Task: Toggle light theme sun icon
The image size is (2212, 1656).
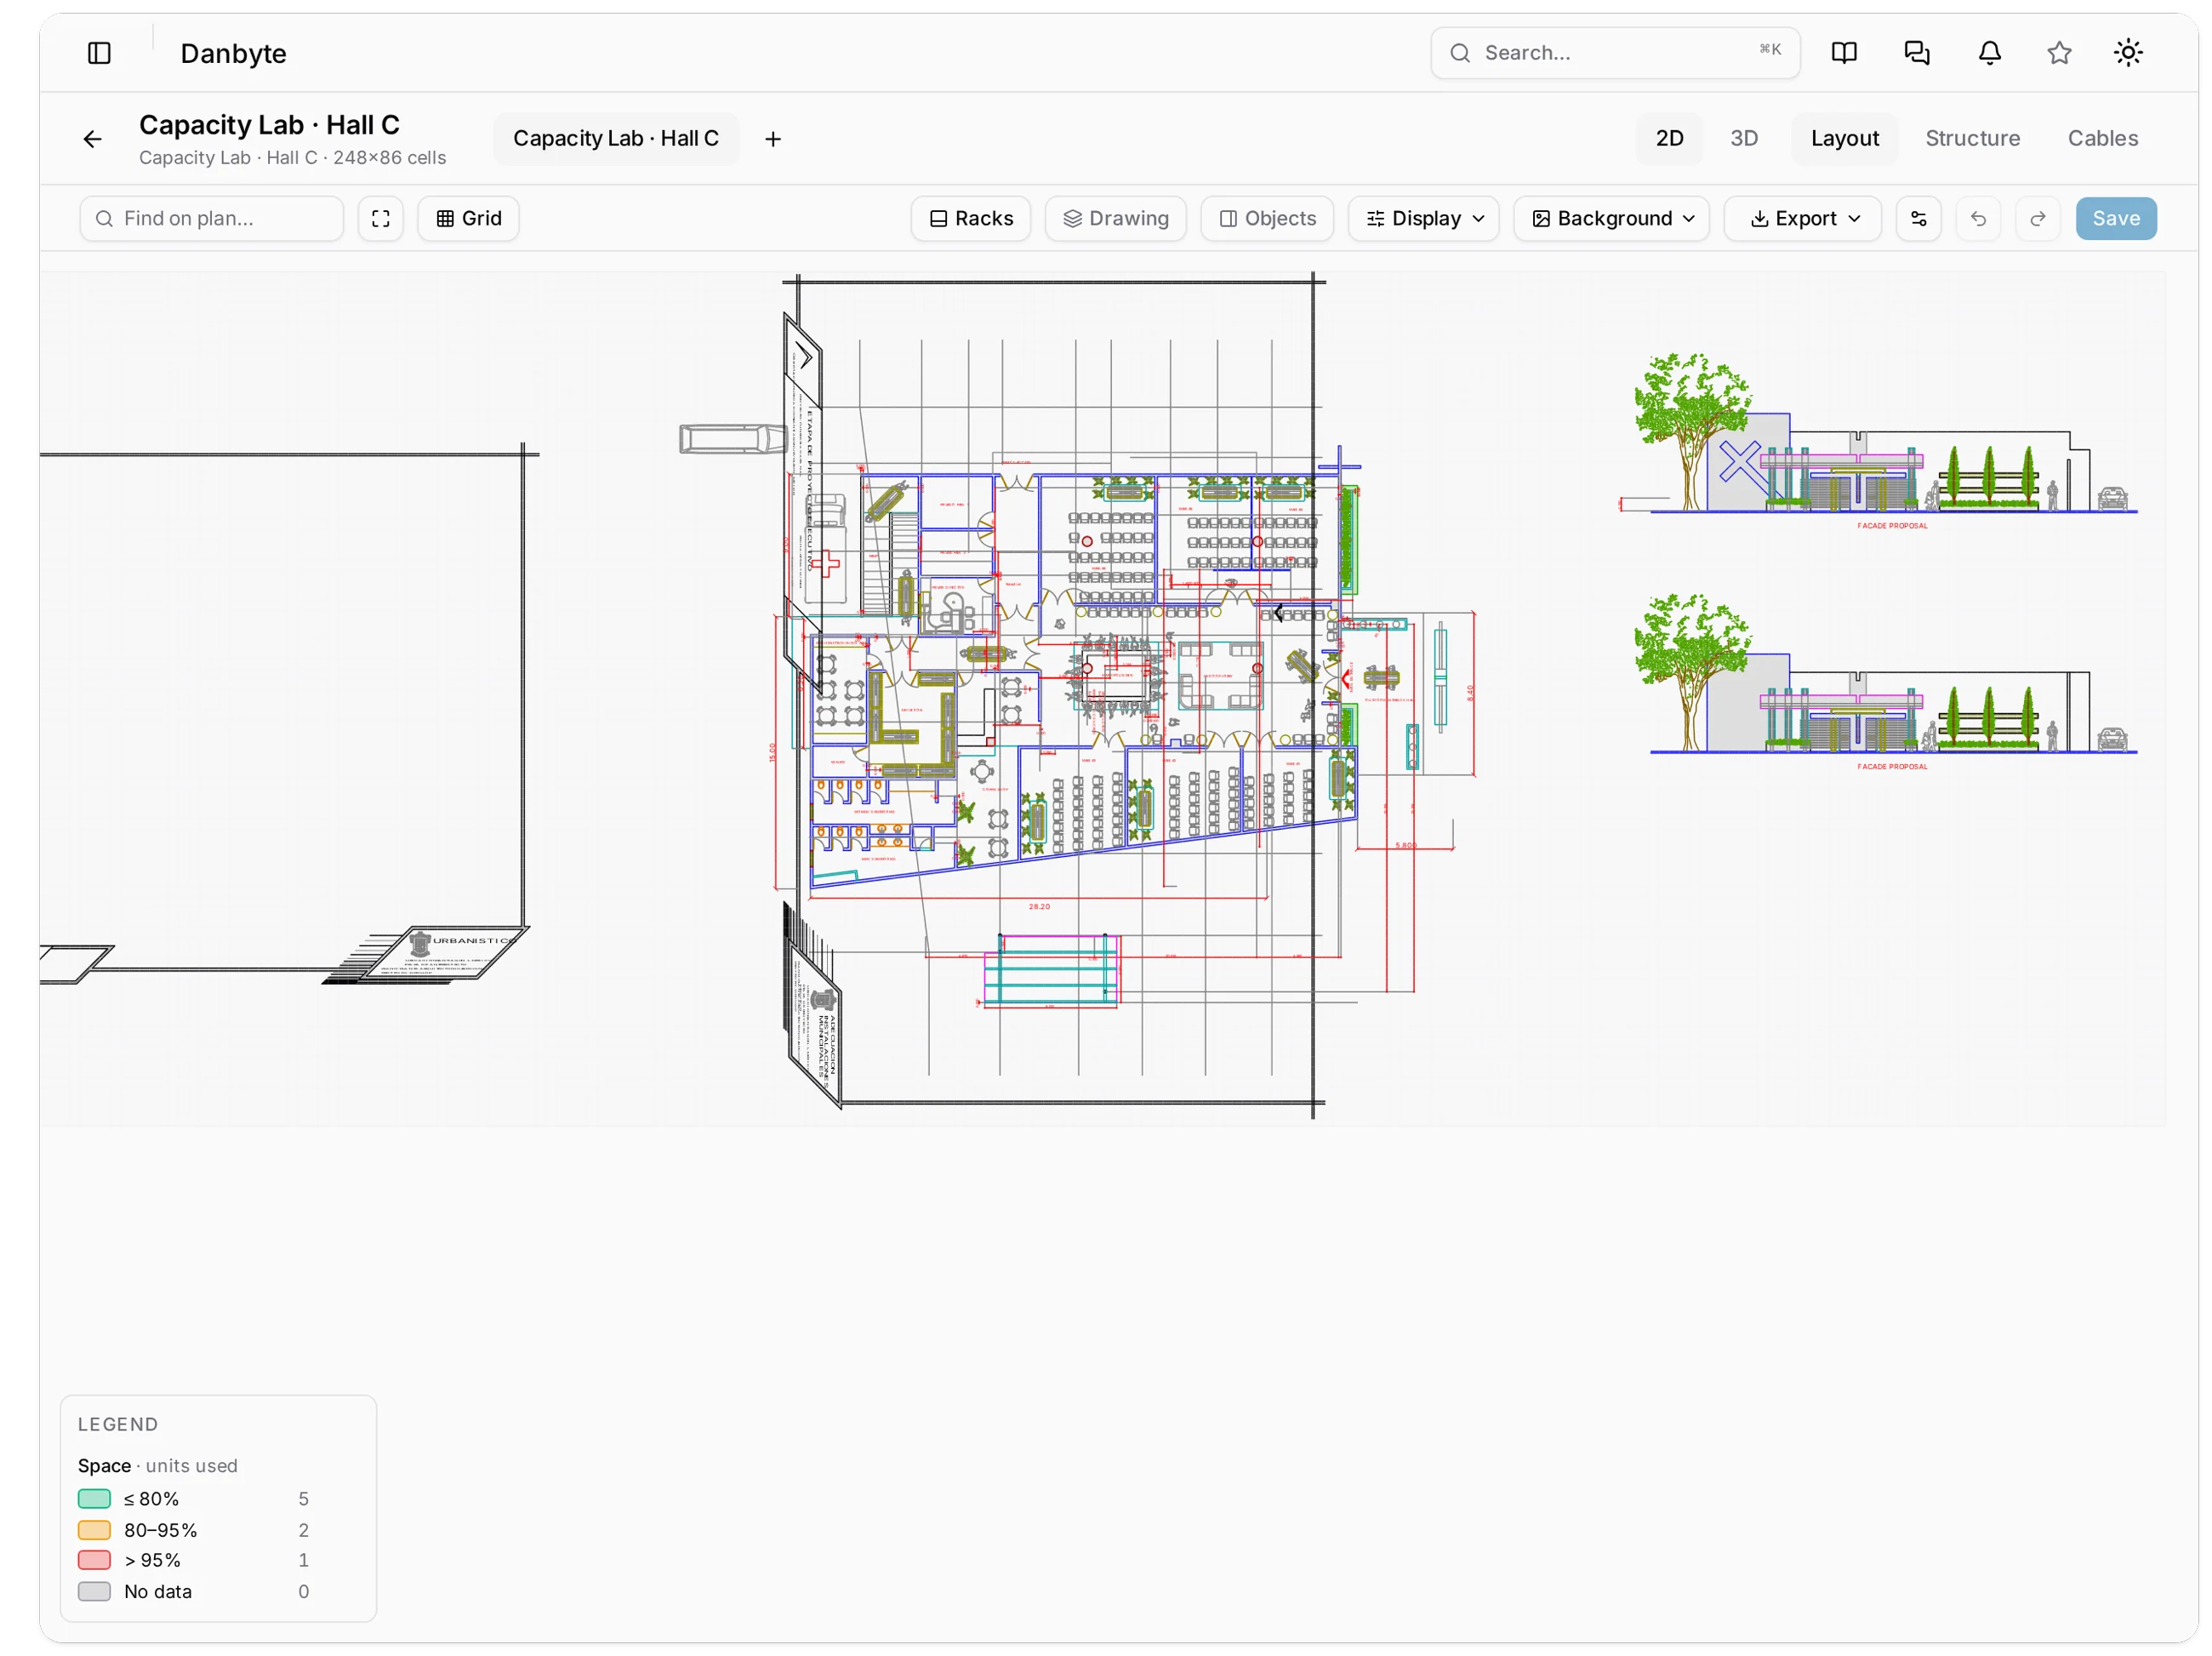Action: 2127,53
